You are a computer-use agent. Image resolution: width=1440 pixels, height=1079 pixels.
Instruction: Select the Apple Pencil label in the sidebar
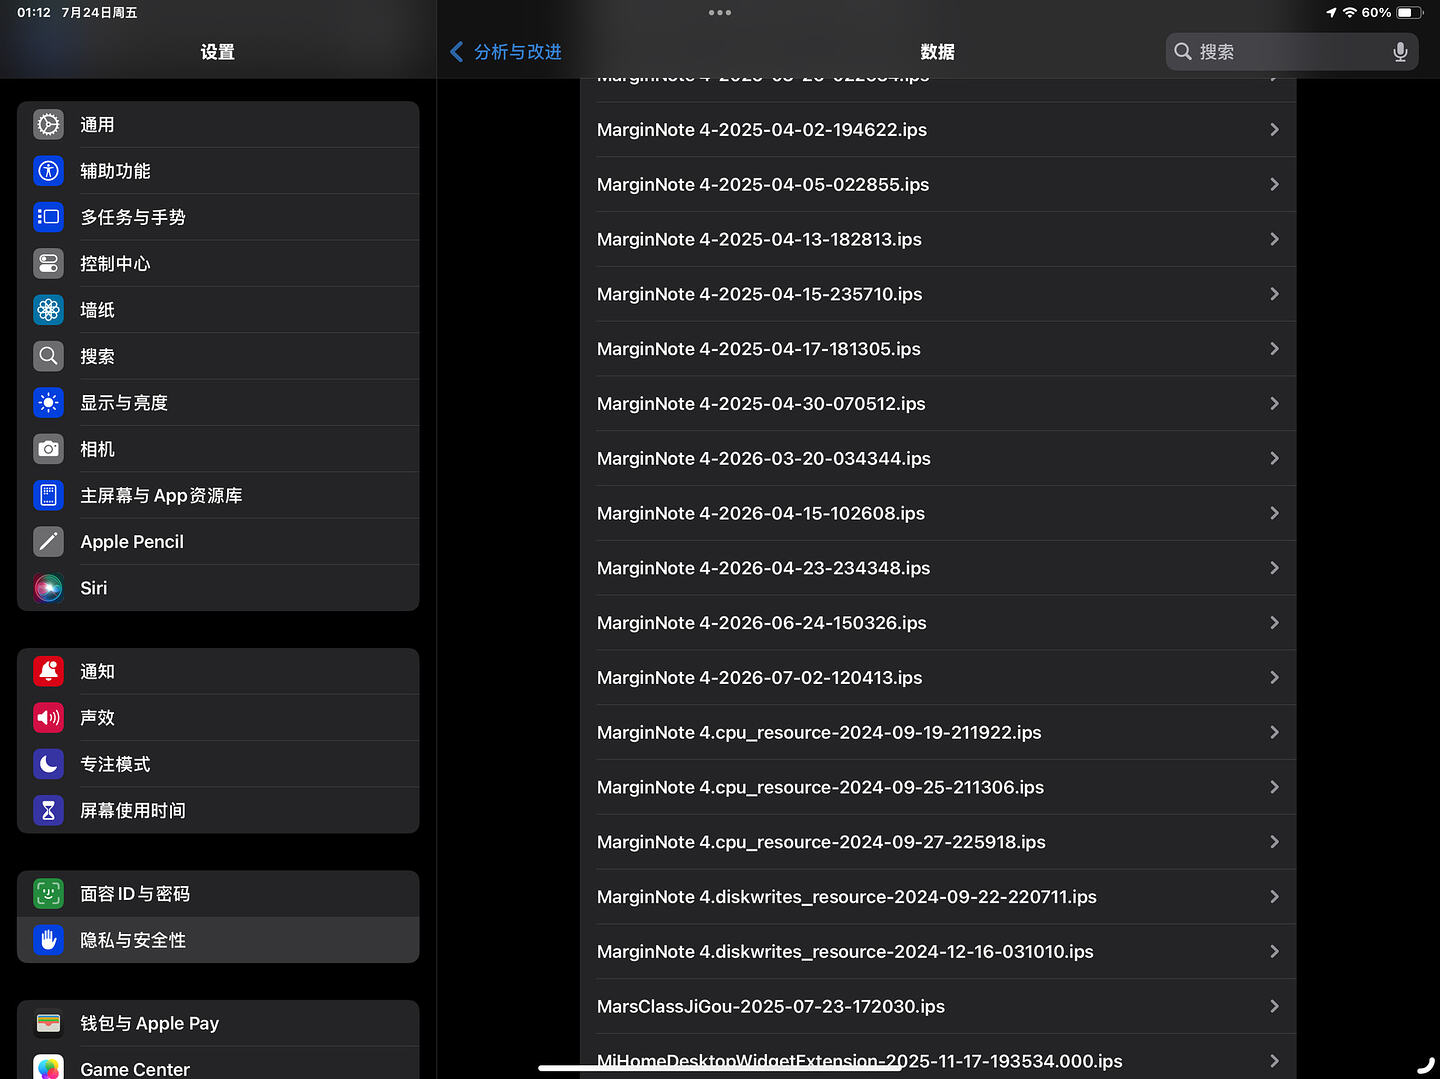click(x=132, y=542)
